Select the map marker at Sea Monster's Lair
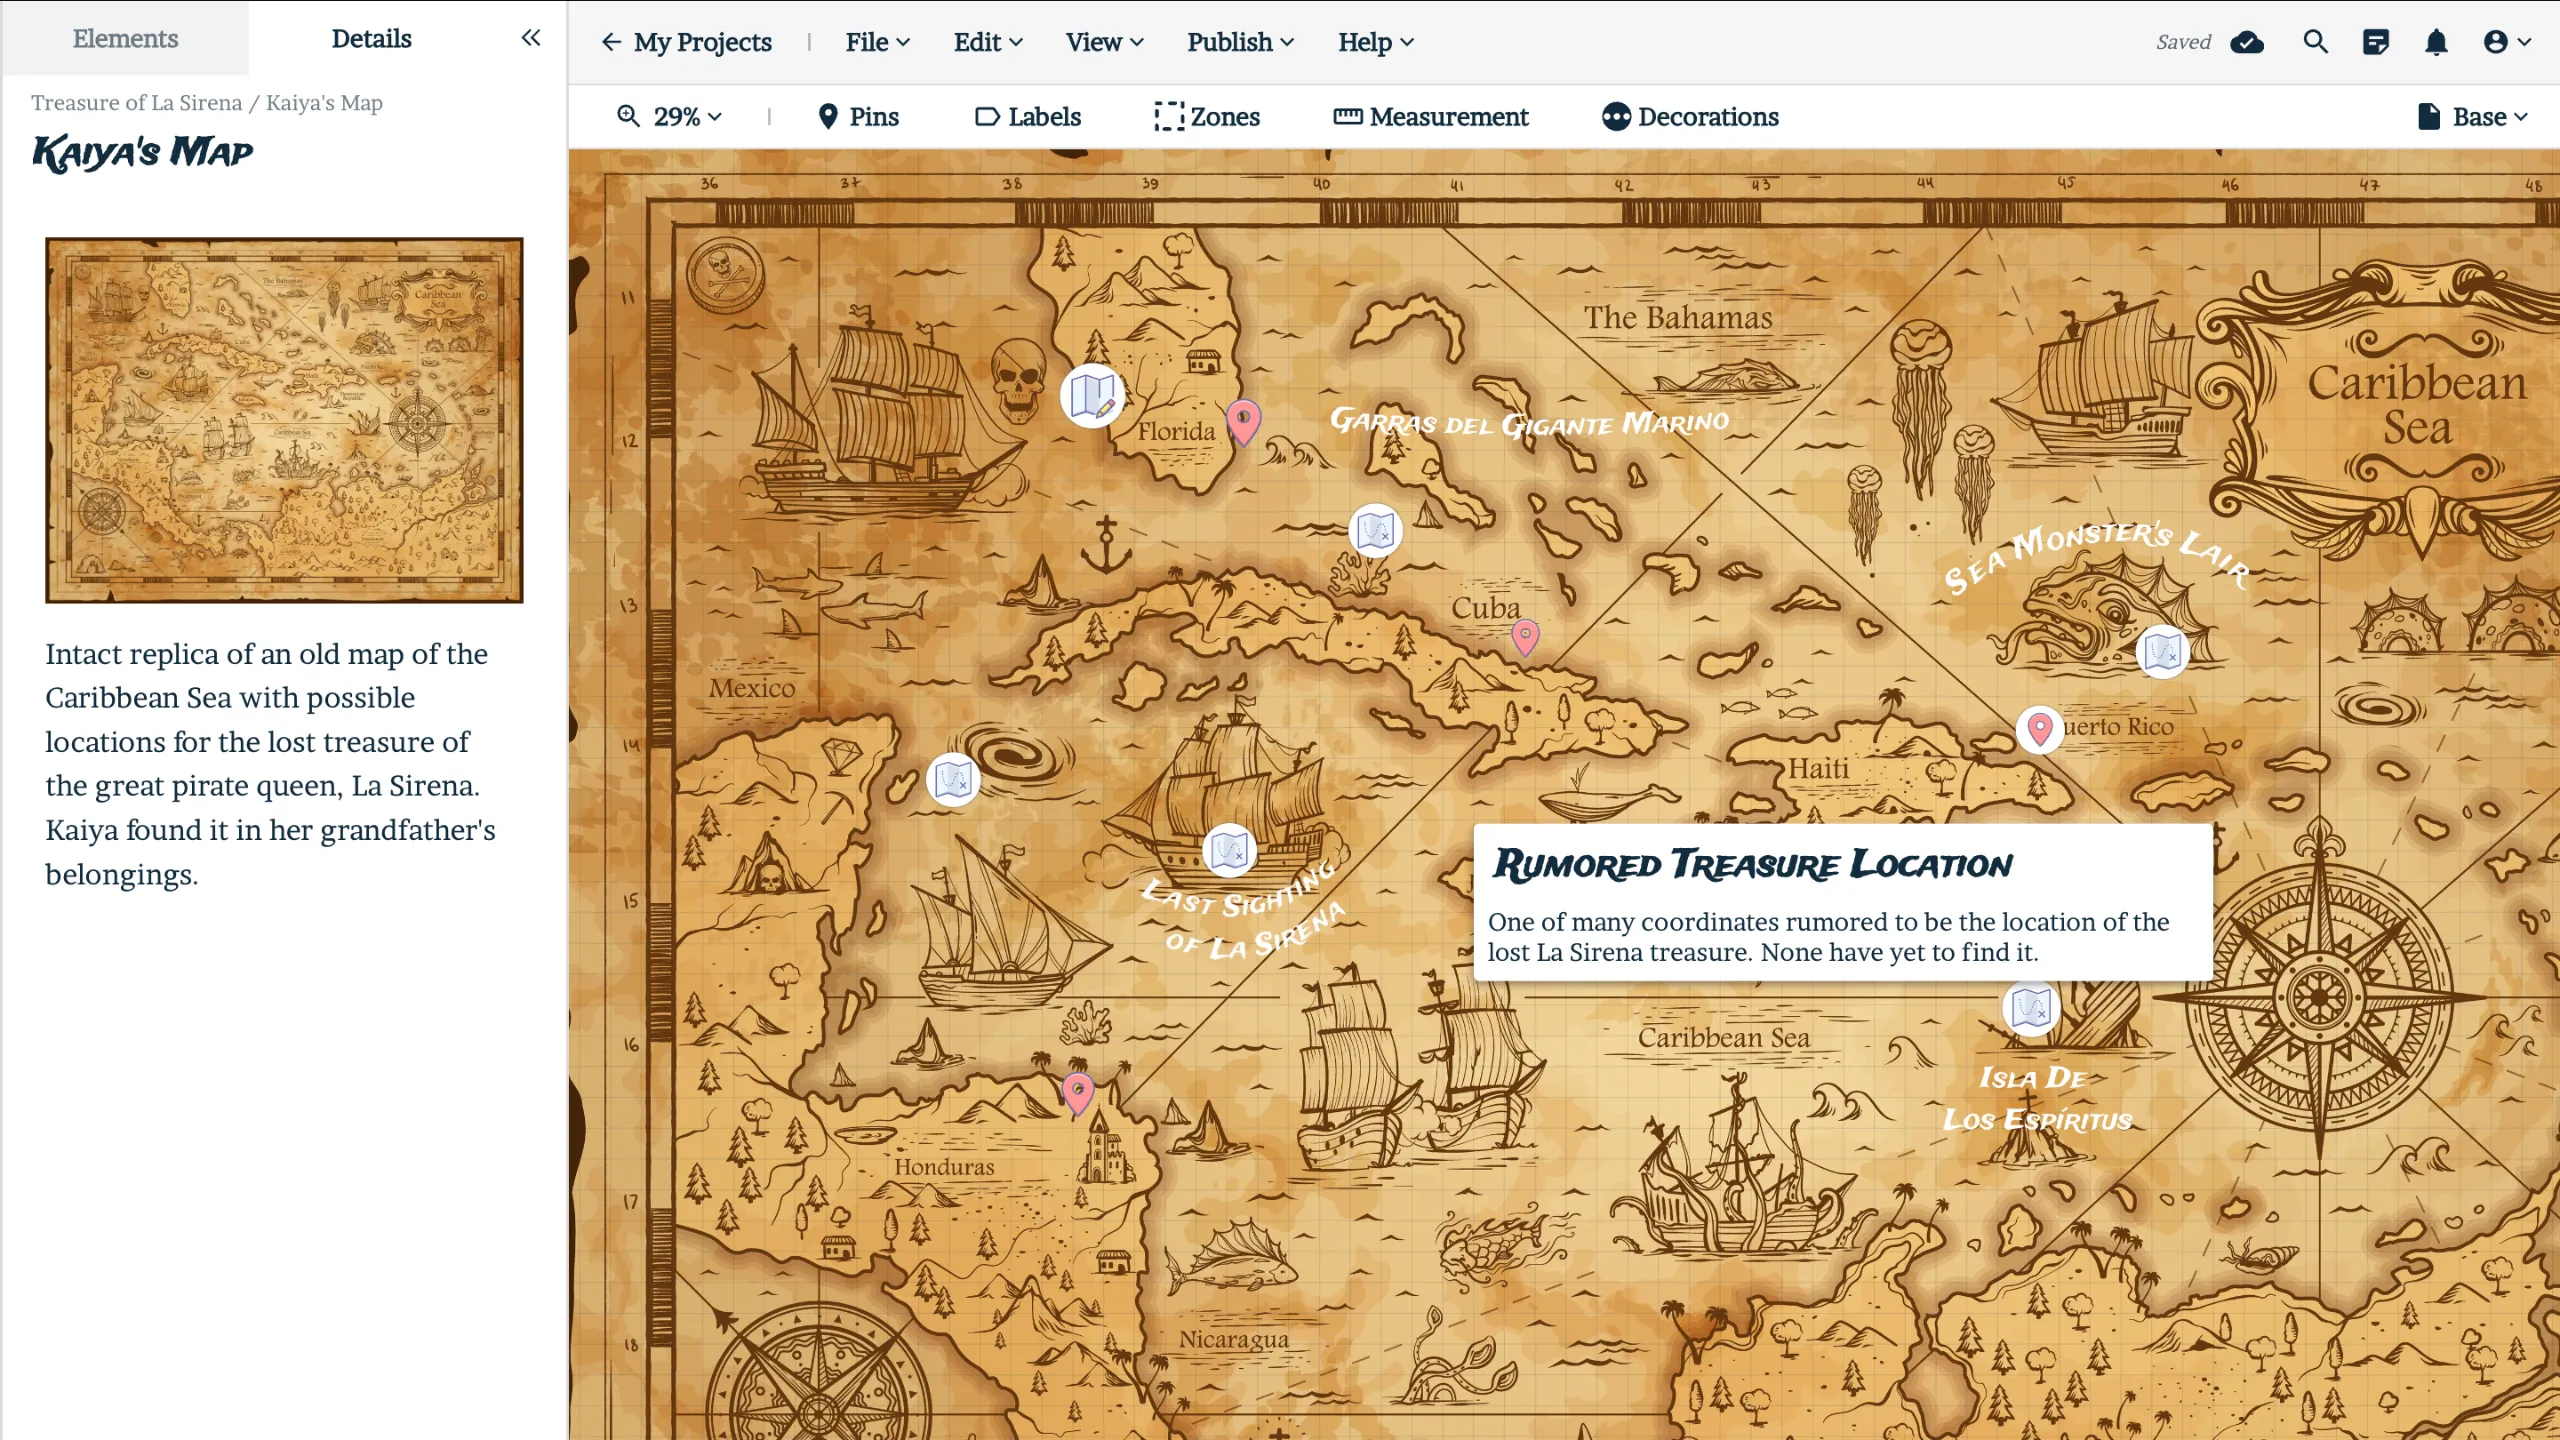This screenshot has width=2560, height=1440. click(x=2162, y=652)
